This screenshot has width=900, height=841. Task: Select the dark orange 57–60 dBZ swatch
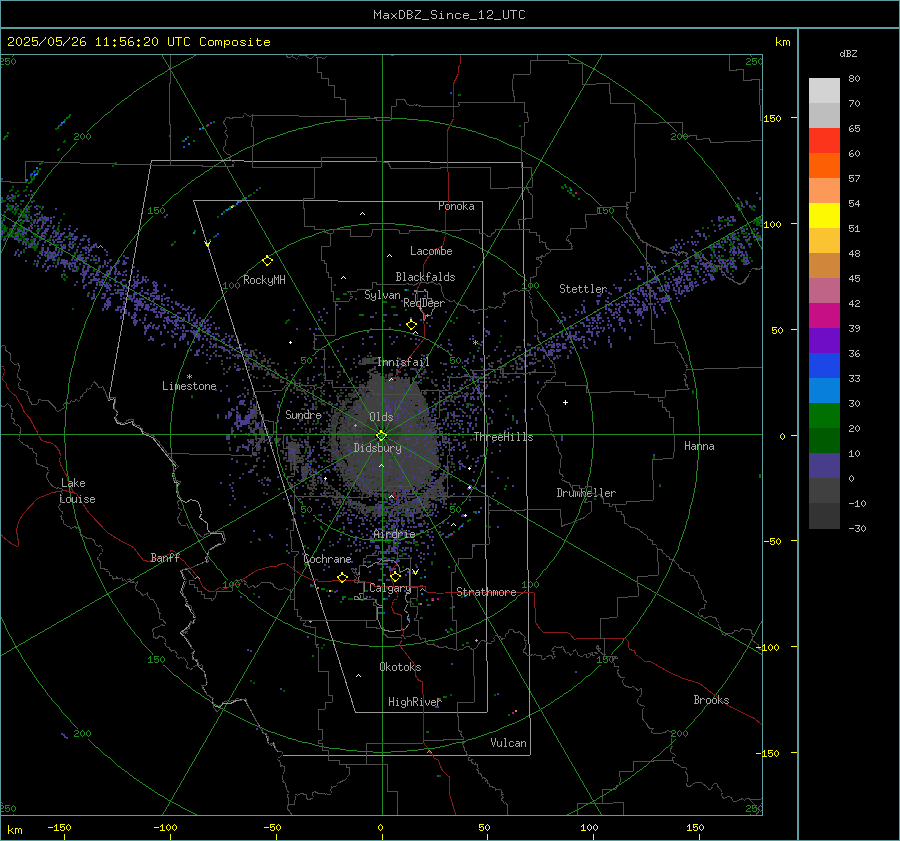pos(824,166)
